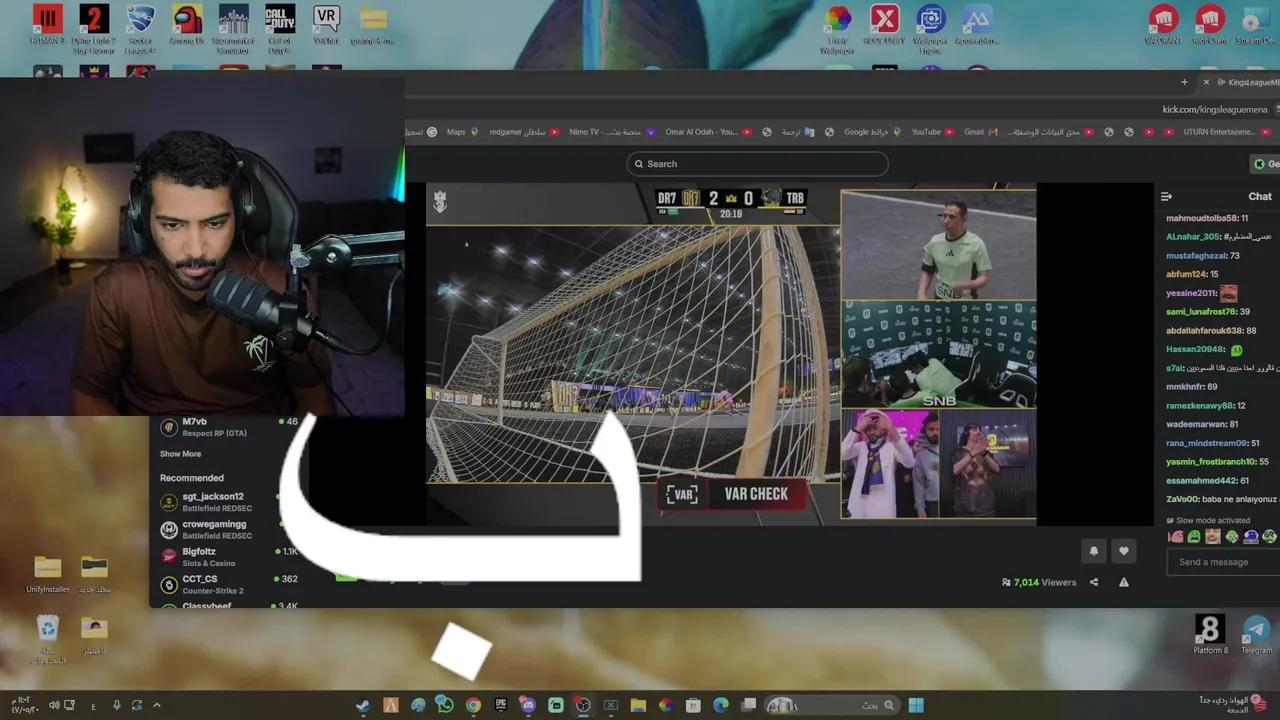1280x720 pixels.
Task: Expand hidden system tray icons with the chevron
Action: click(157, 705)
